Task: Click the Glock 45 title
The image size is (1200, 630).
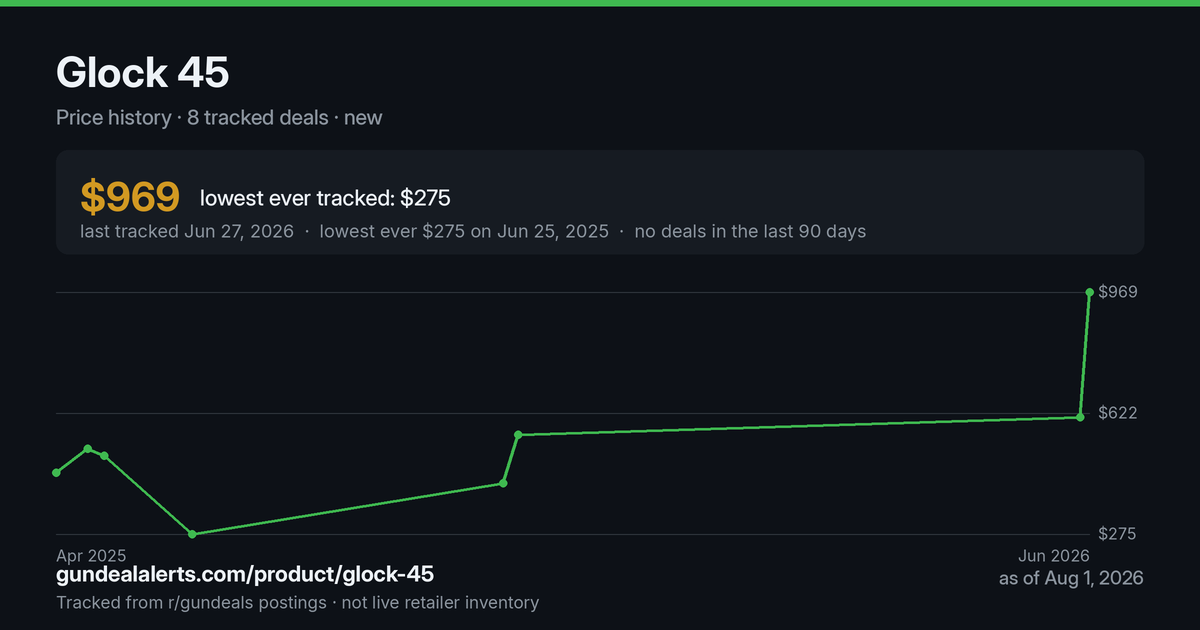Action: click(x=143, y=73)
